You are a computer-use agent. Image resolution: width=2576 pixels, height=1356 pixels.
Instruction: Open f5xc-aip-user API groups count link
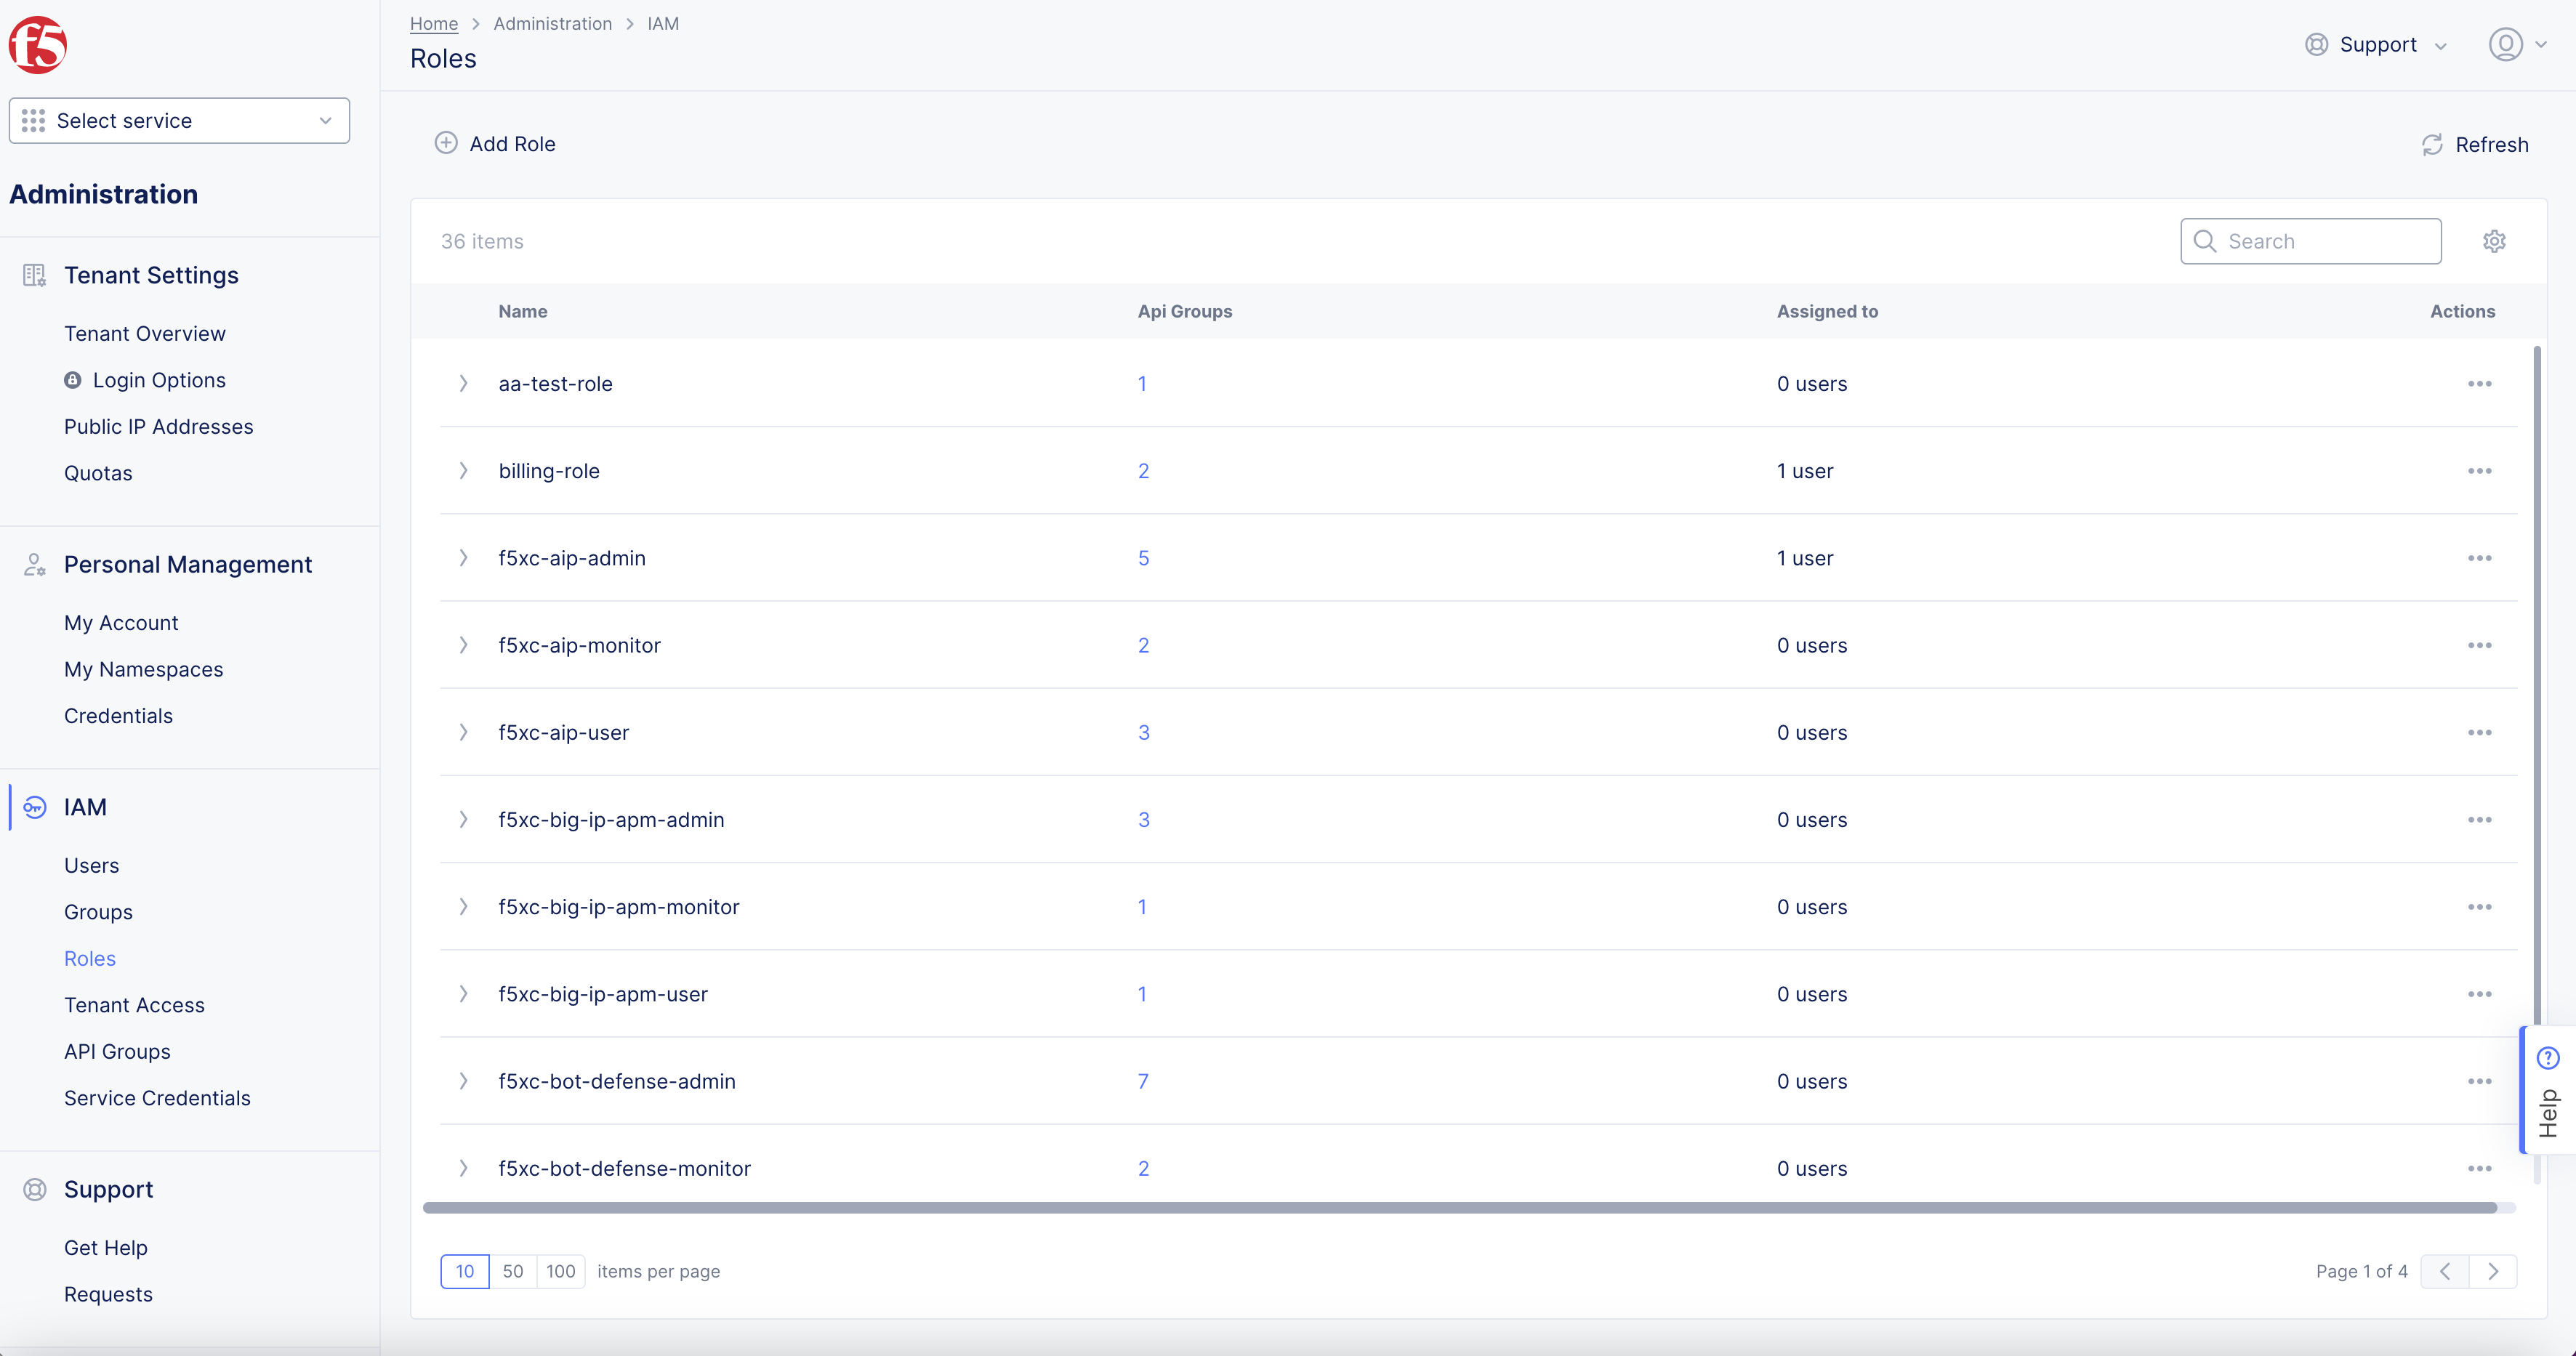tap(1143, 733)
